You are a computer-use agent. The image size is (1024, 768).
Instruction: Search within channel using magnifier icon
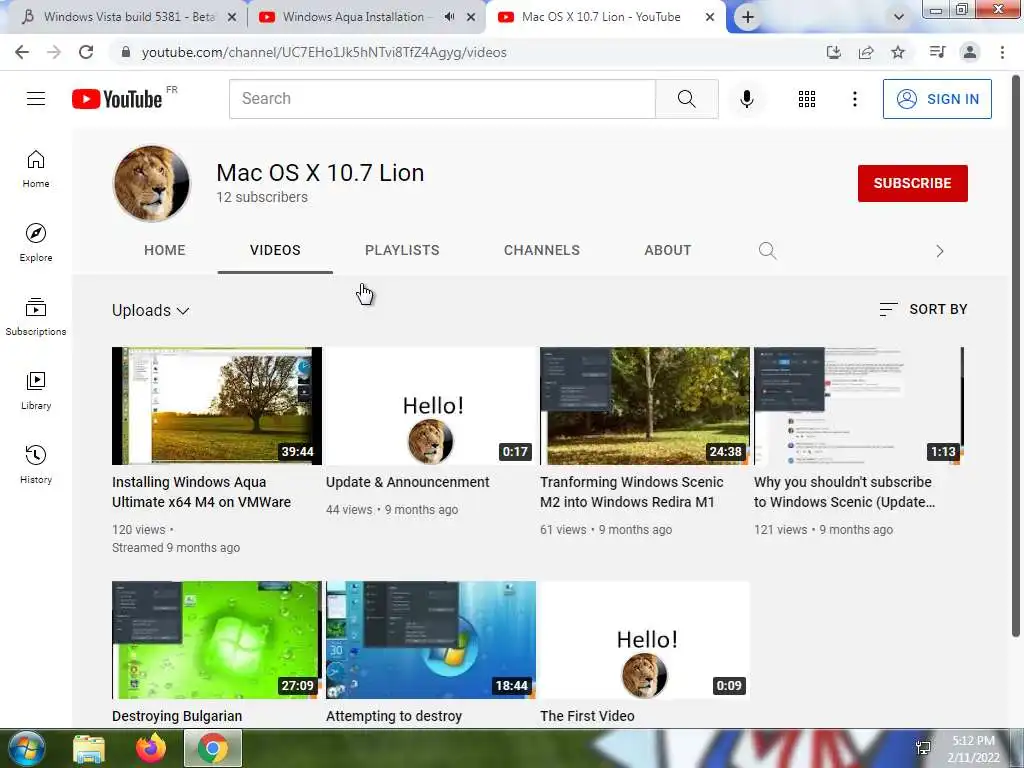(767, 251)
